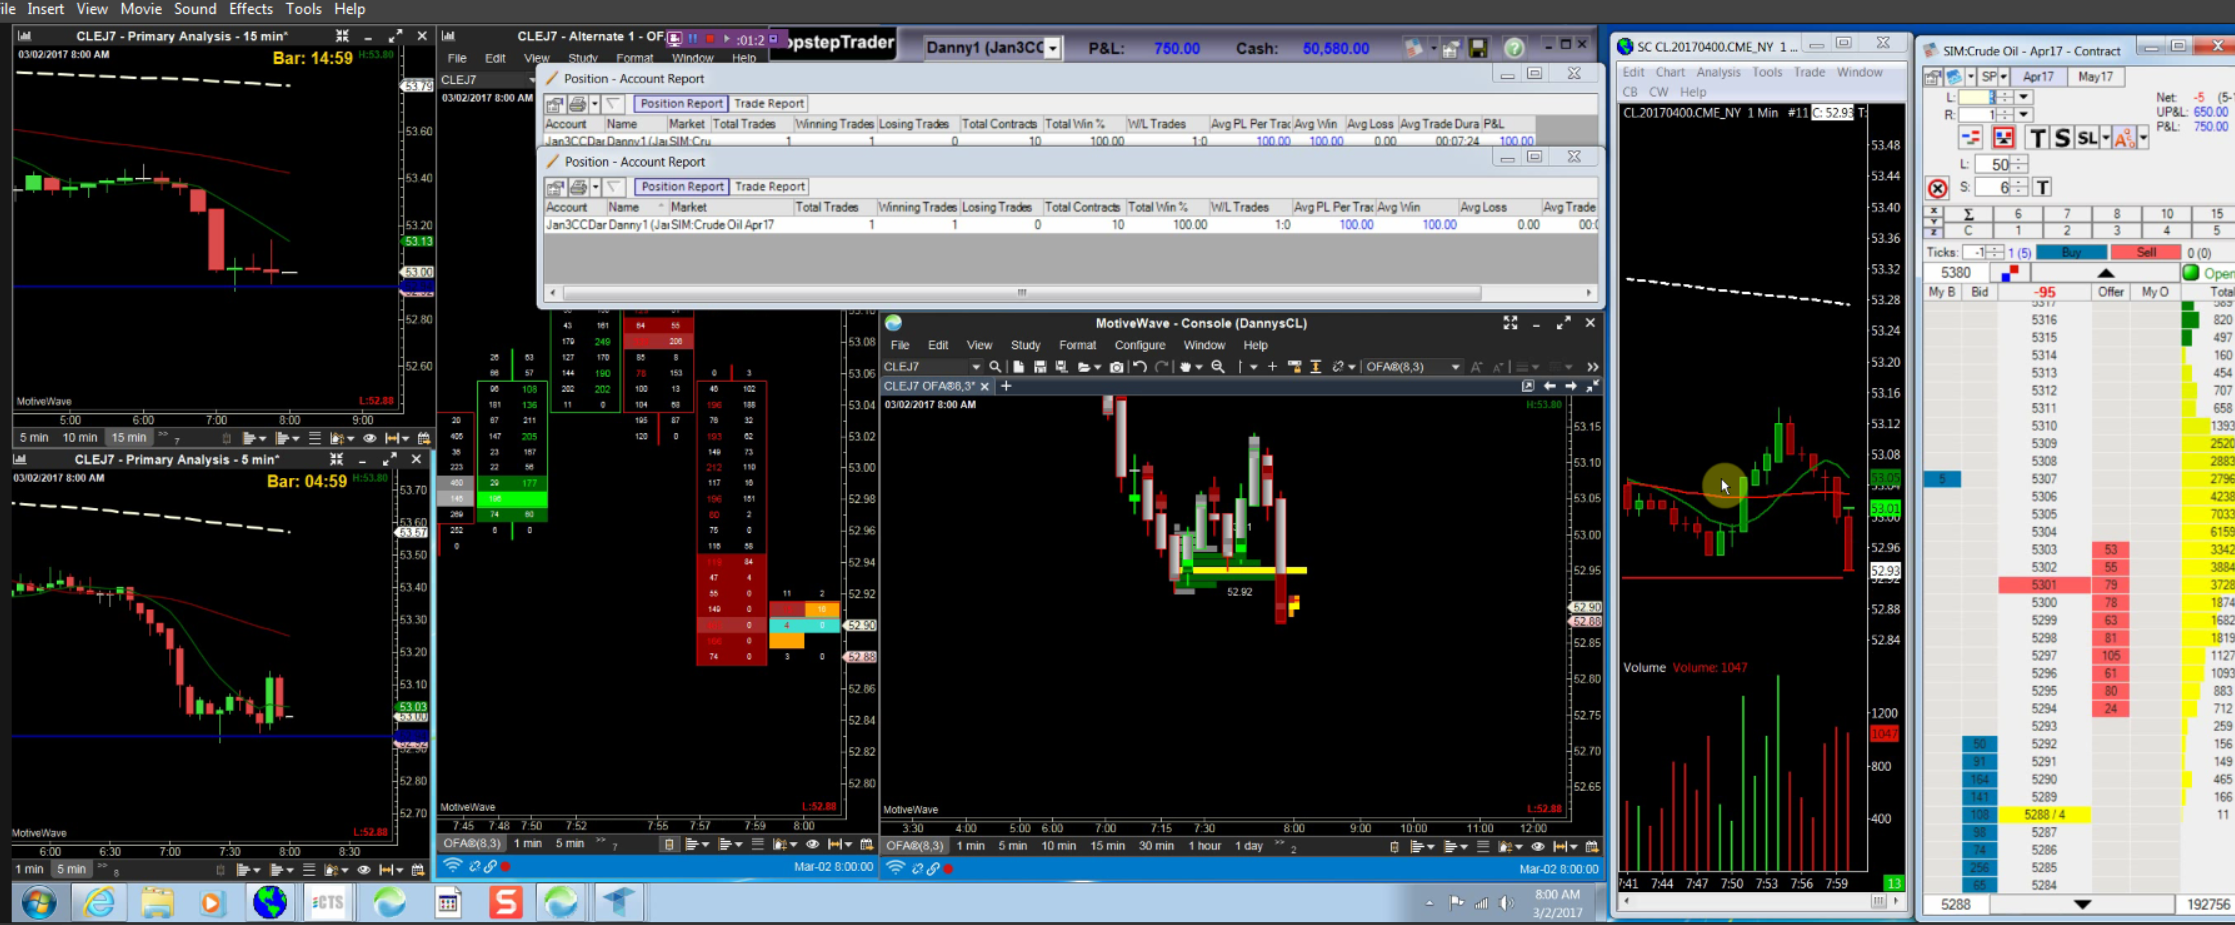This screenshot has width=2235, height=925.
Task: Open help question icon in TopstepTrader bar
Action: click(x=1514, y=48)
